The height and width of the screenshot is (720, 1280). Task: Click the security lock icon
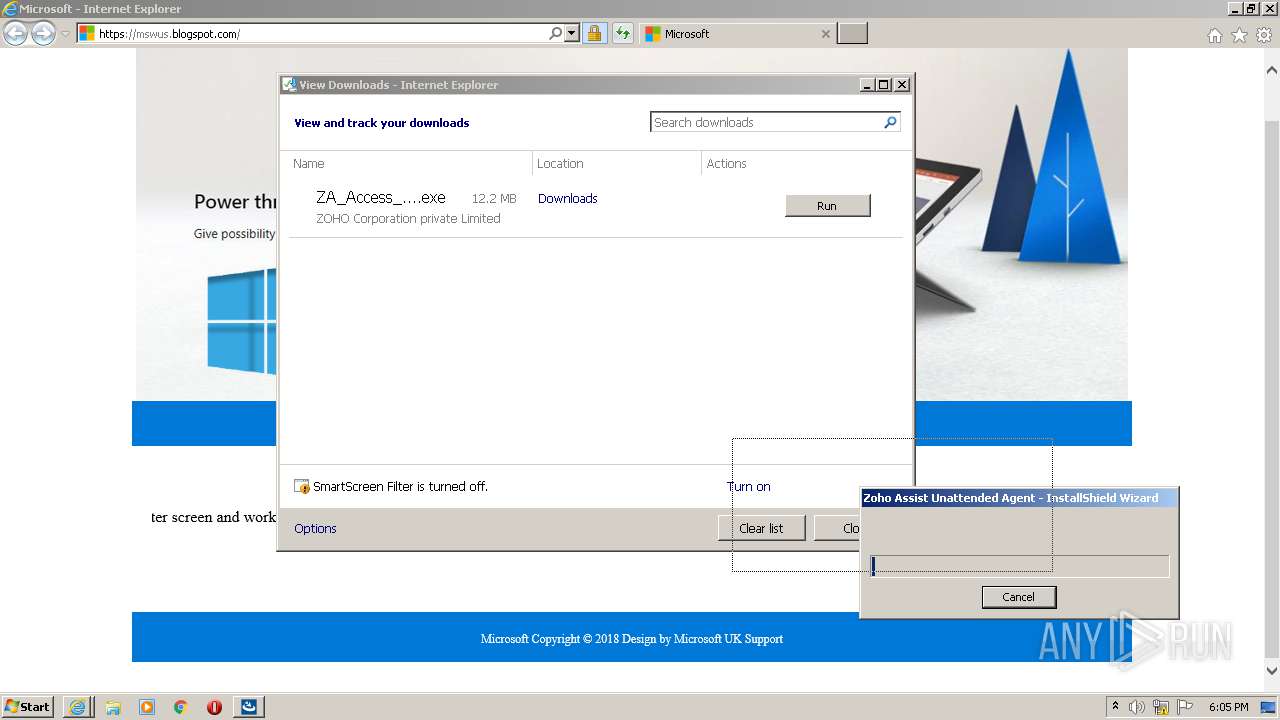click(x=594, y=33)
